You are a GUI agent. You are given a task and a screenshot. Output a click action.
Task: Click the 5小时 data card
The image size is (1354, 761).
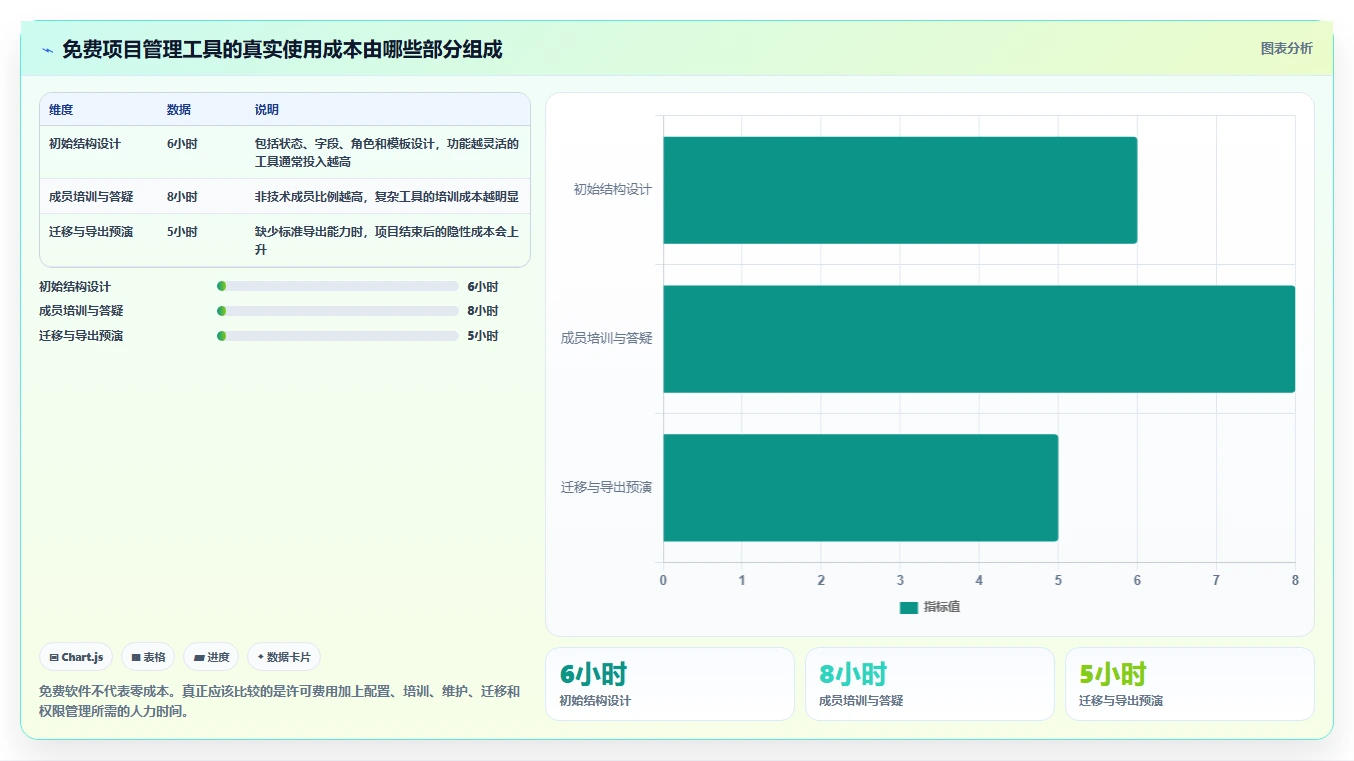point(1190,684)
